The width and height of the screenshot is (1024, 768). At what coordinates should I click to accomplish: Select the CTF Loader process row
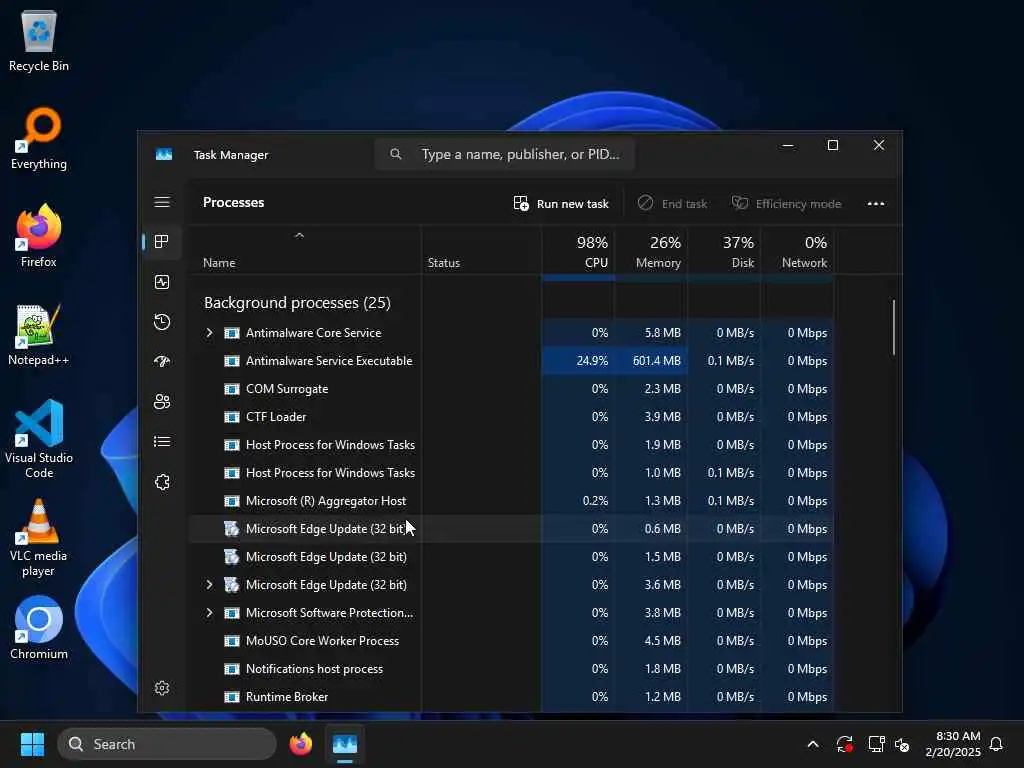[511, 417]
